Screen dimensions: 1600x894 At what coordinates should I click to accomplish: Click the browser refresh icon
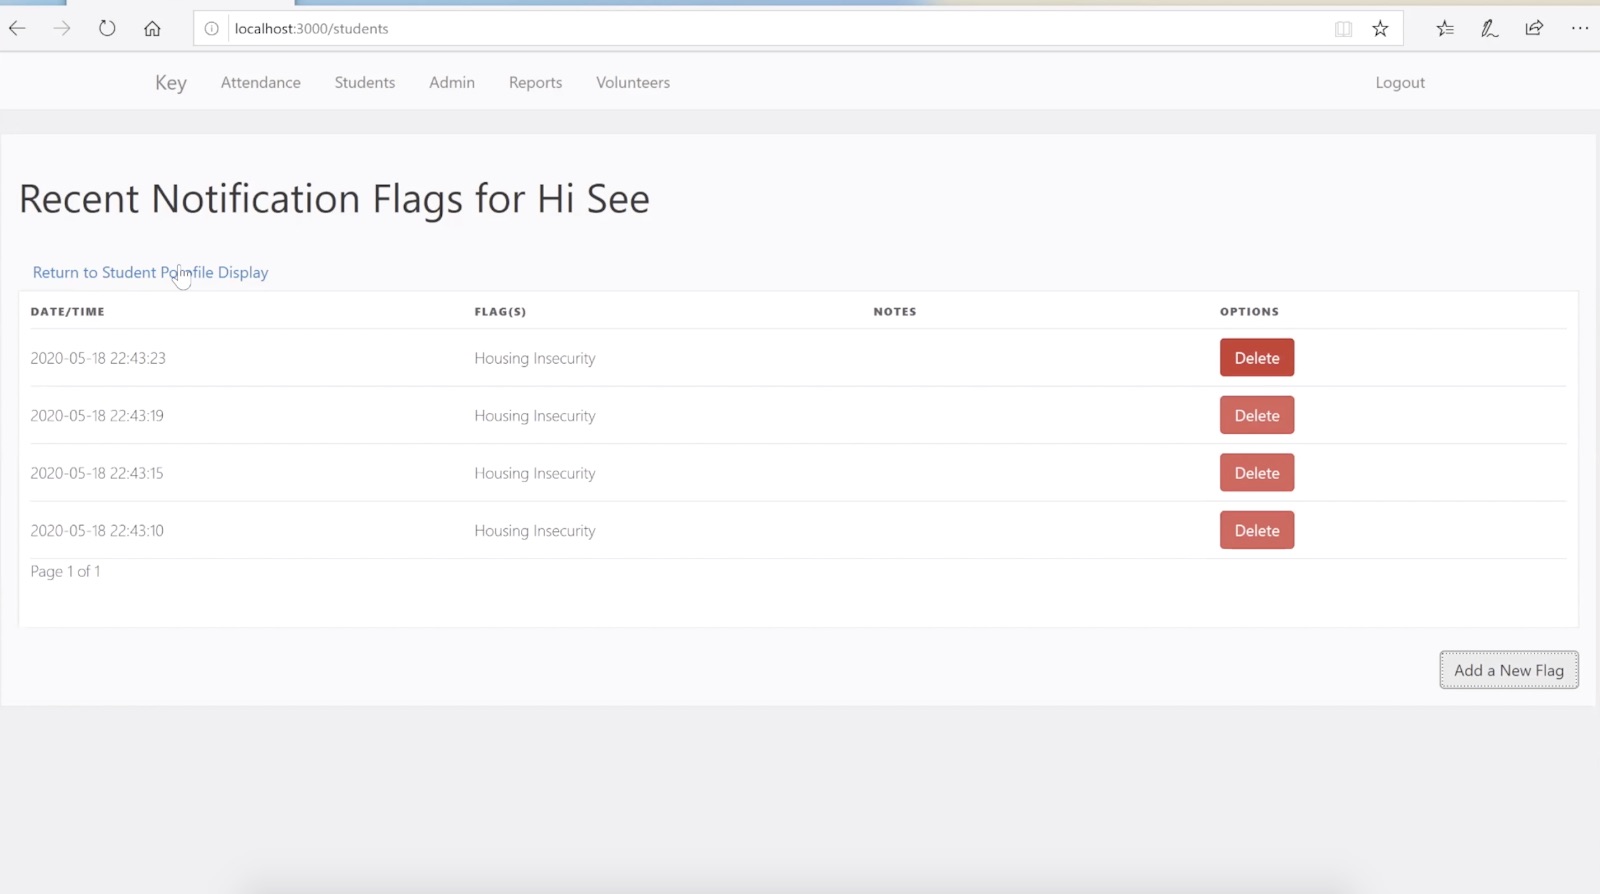point(107,28)
